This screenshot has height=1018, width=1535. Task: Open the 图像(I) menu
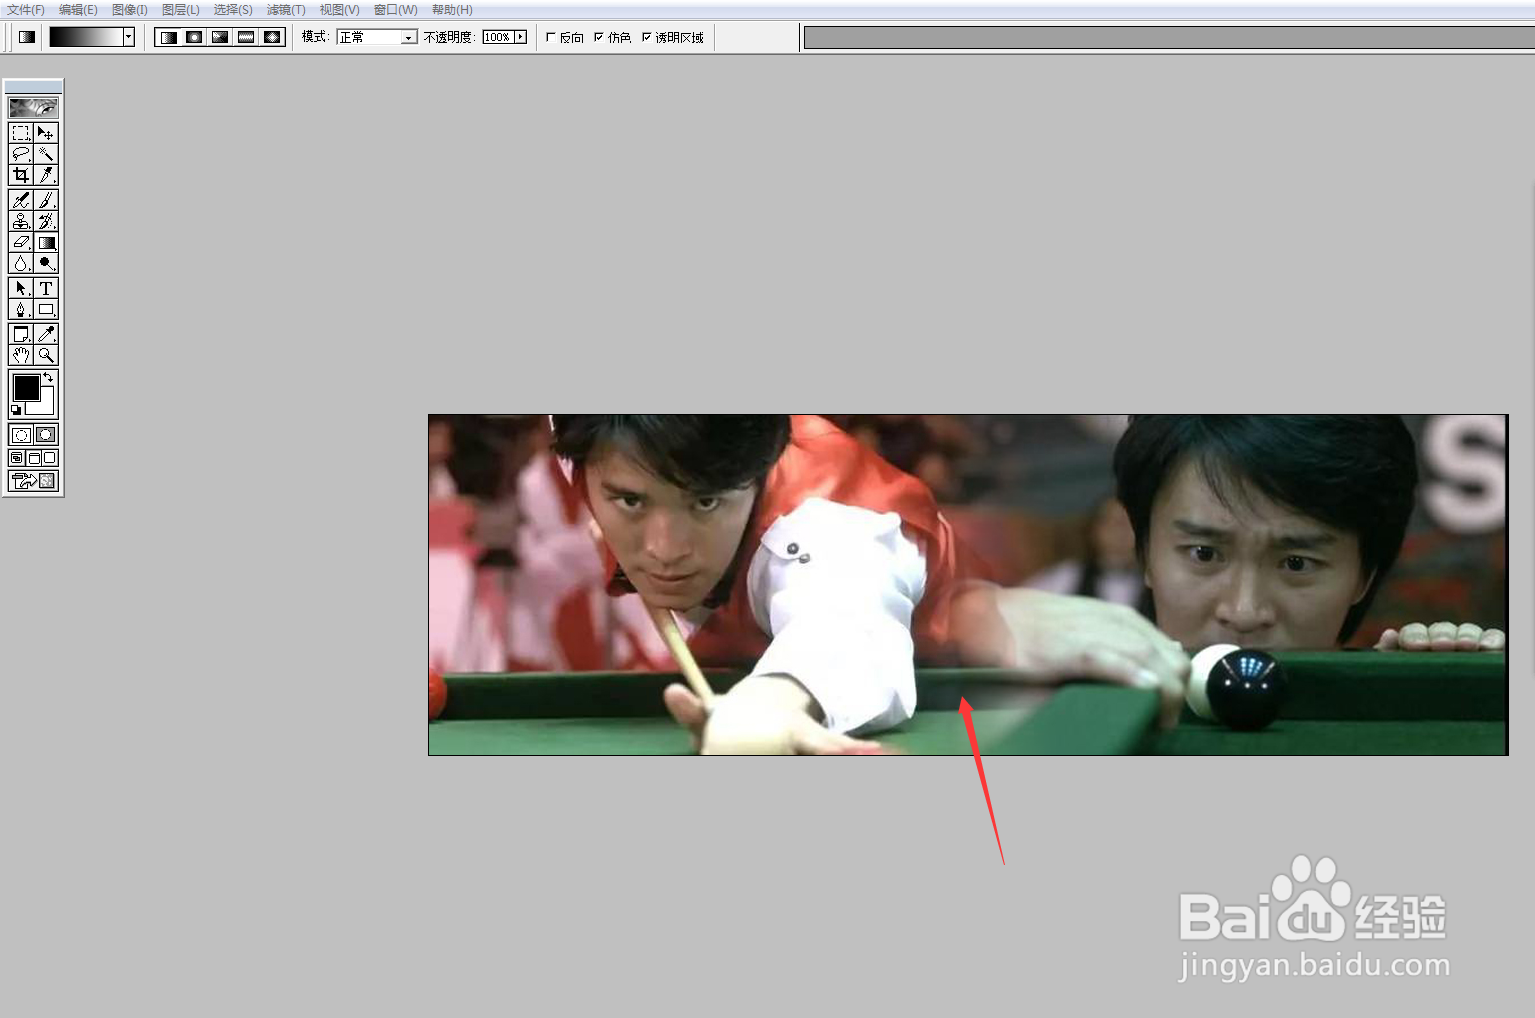tap(130, 10)
